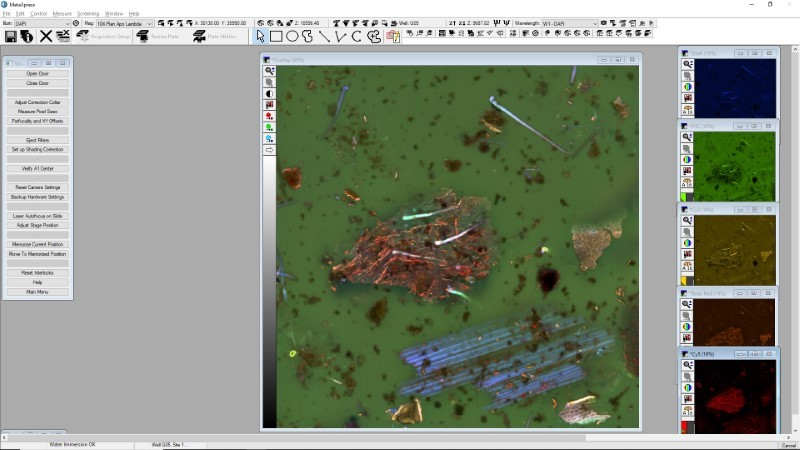This screenshot has height=450, width=800.
Task: Click Backup Hardware Settings button
Action: tap(37, 197)
